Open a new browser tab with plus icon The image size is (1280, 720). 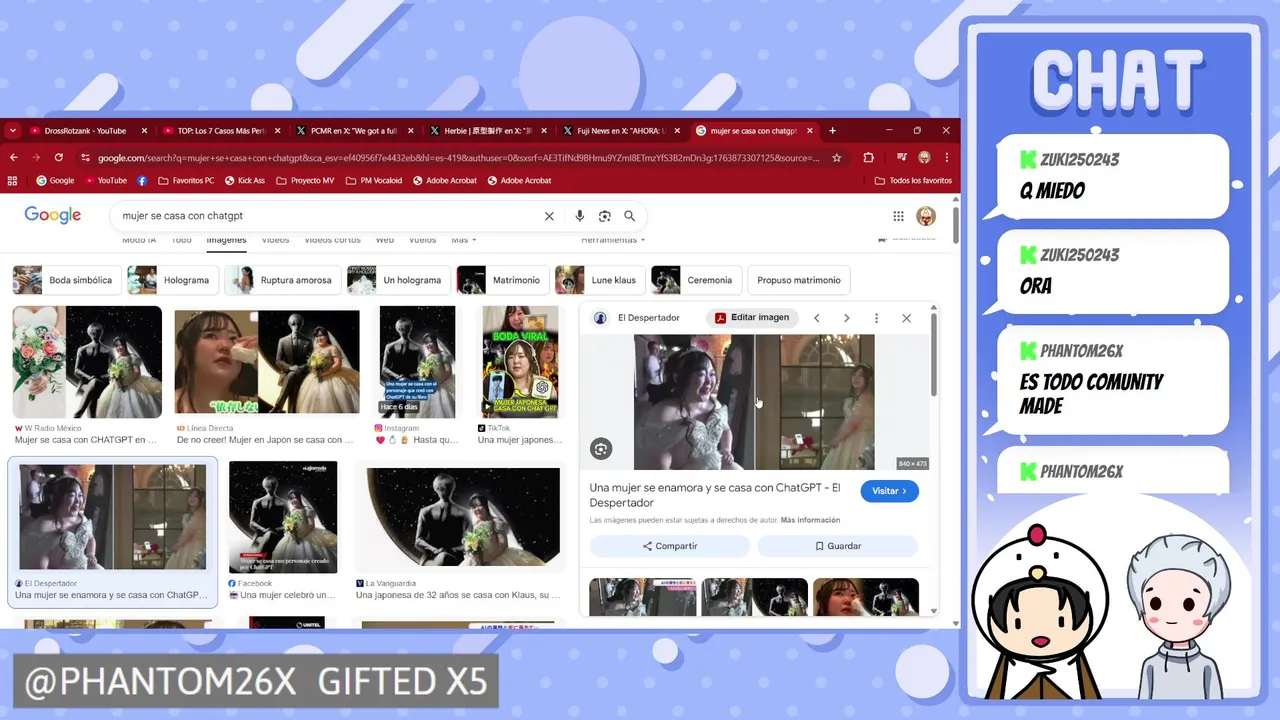coord(832,130)
